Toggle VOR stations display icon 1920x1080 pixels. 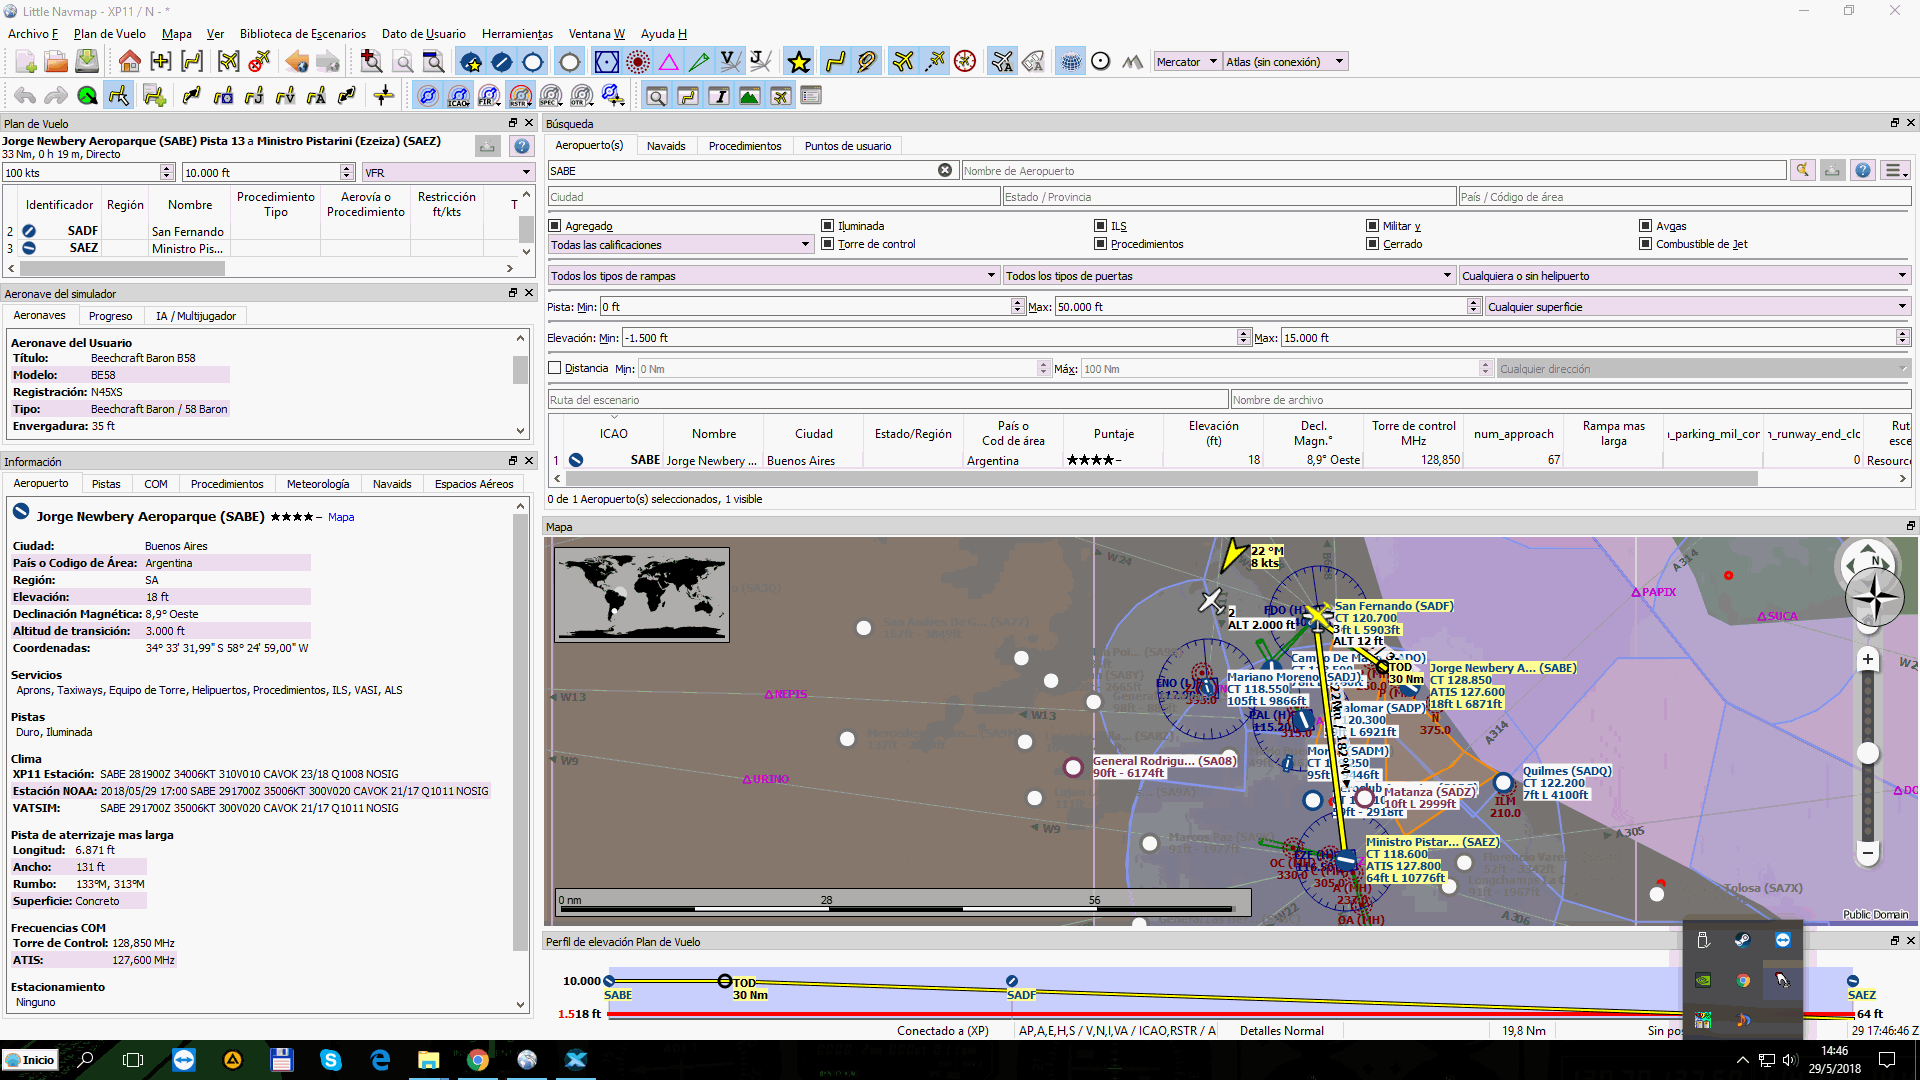coord(607,62)
